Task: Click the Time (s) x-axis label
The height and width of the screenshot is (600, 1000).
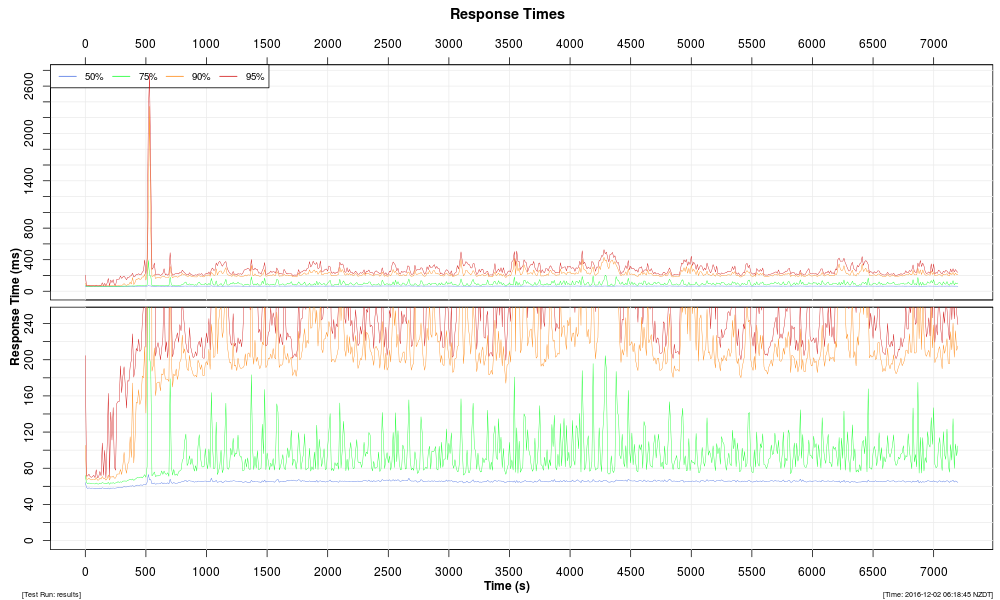Action: 507,586
